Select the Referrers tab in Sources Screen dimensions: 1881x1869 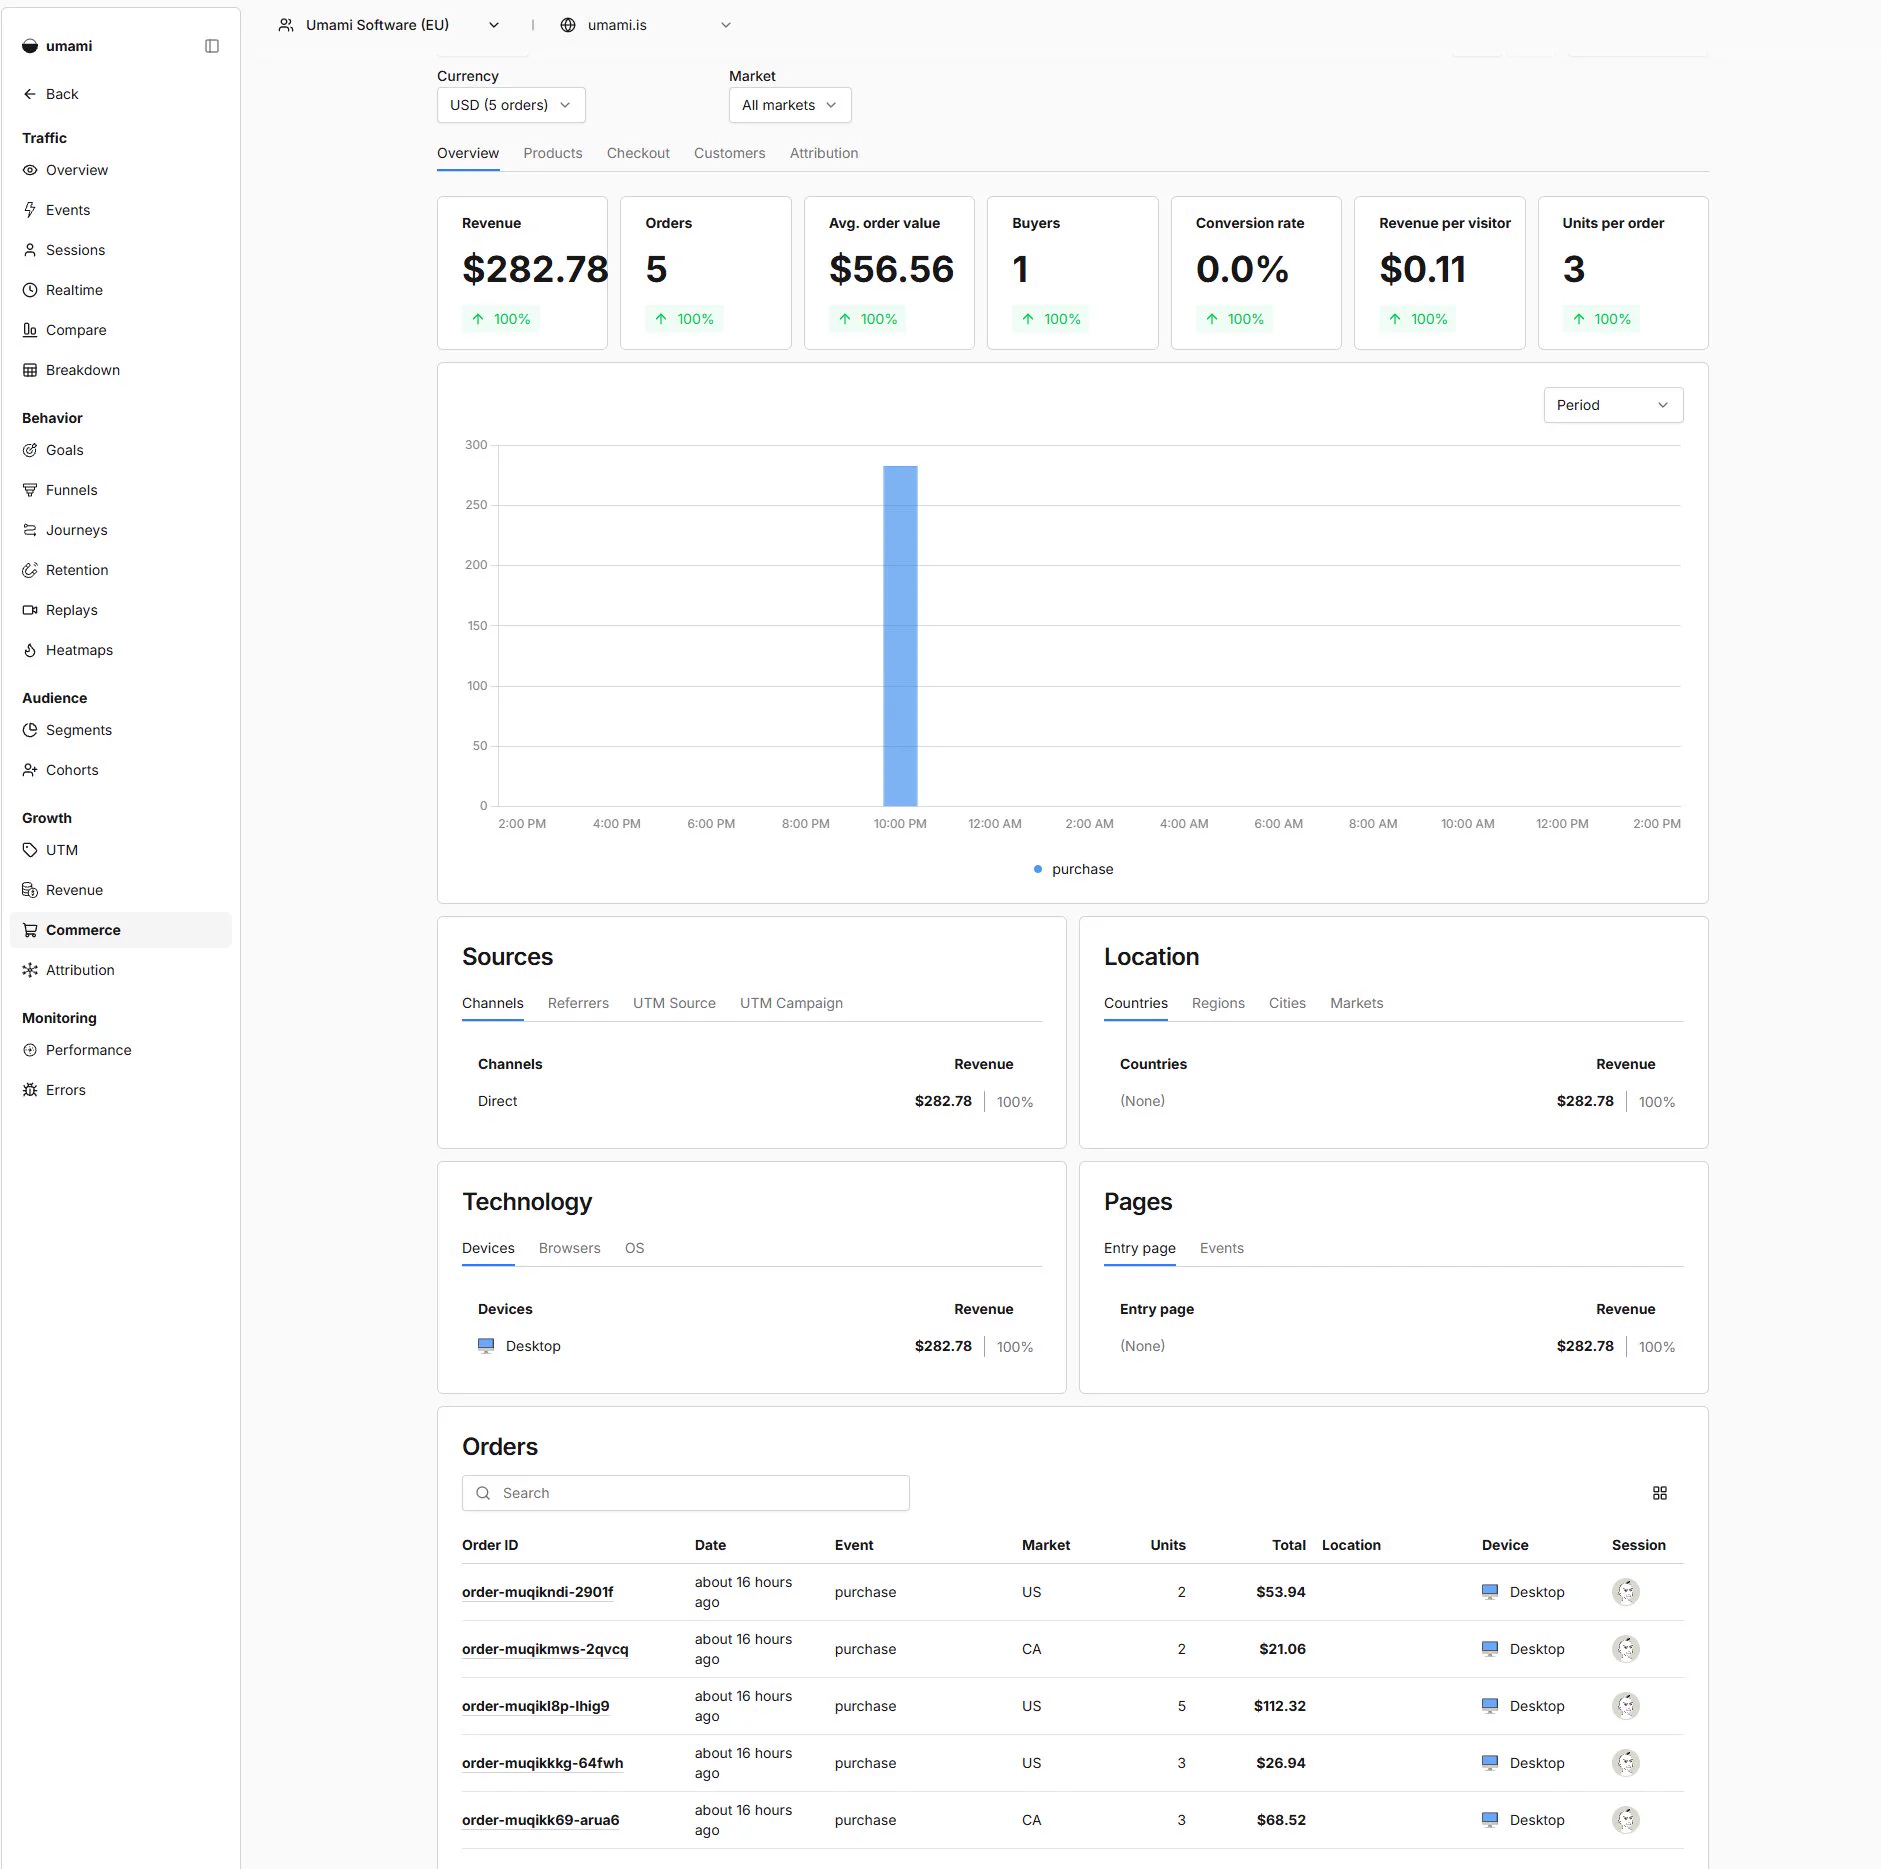click(578, 1003)
